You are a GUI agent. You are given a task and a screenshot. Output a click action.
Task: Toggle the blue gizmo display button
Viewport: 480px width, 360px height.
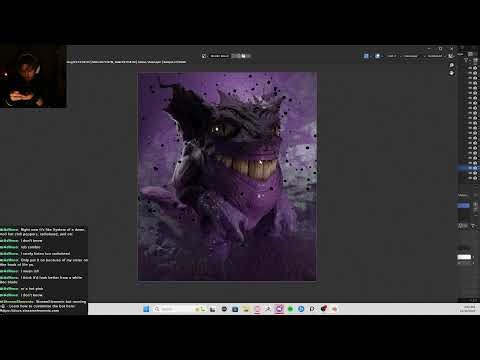pos(366,56)
